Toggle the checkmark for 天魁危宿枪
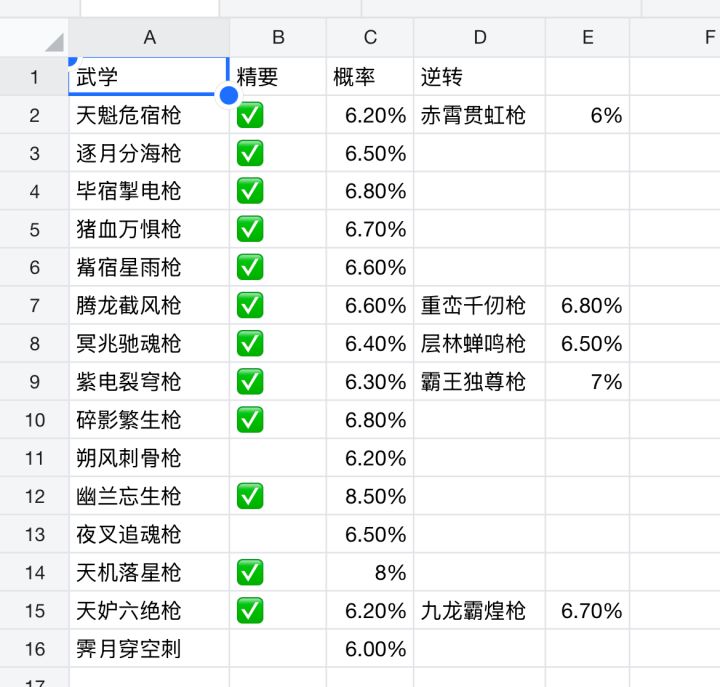 pyautogui.click(x=250, y=115)
